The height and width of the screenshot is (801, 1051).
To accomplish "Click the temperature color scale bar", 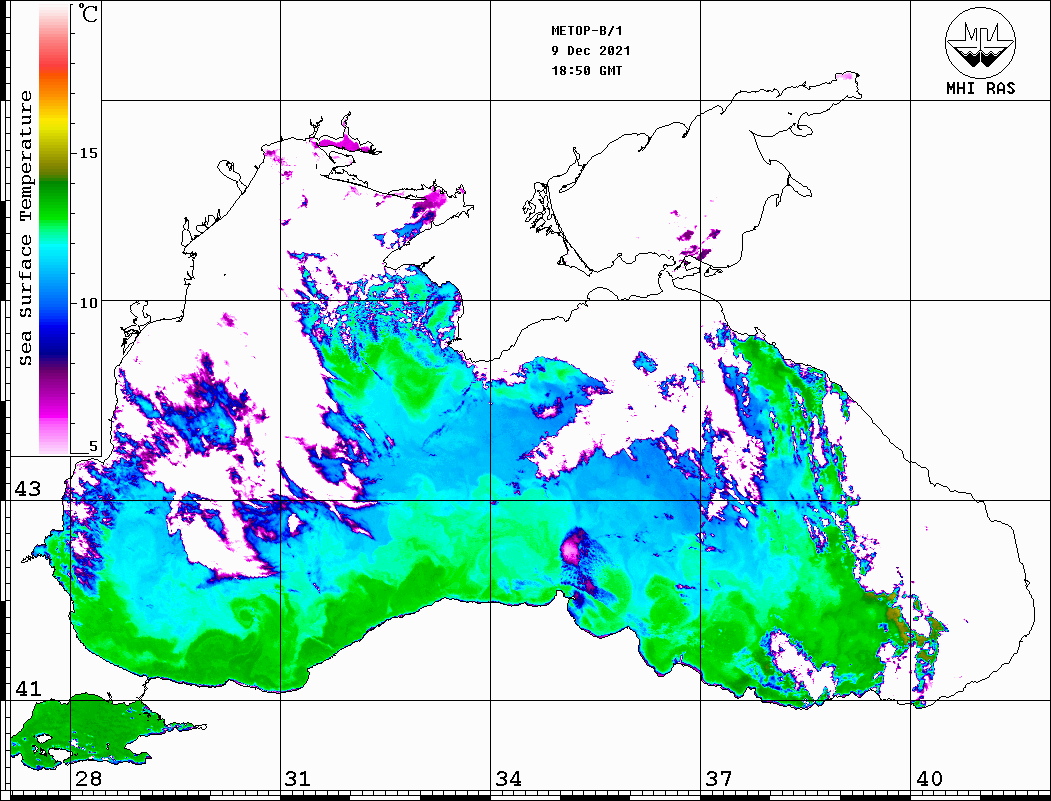I will pyautogui.click(x=54, y=229).
